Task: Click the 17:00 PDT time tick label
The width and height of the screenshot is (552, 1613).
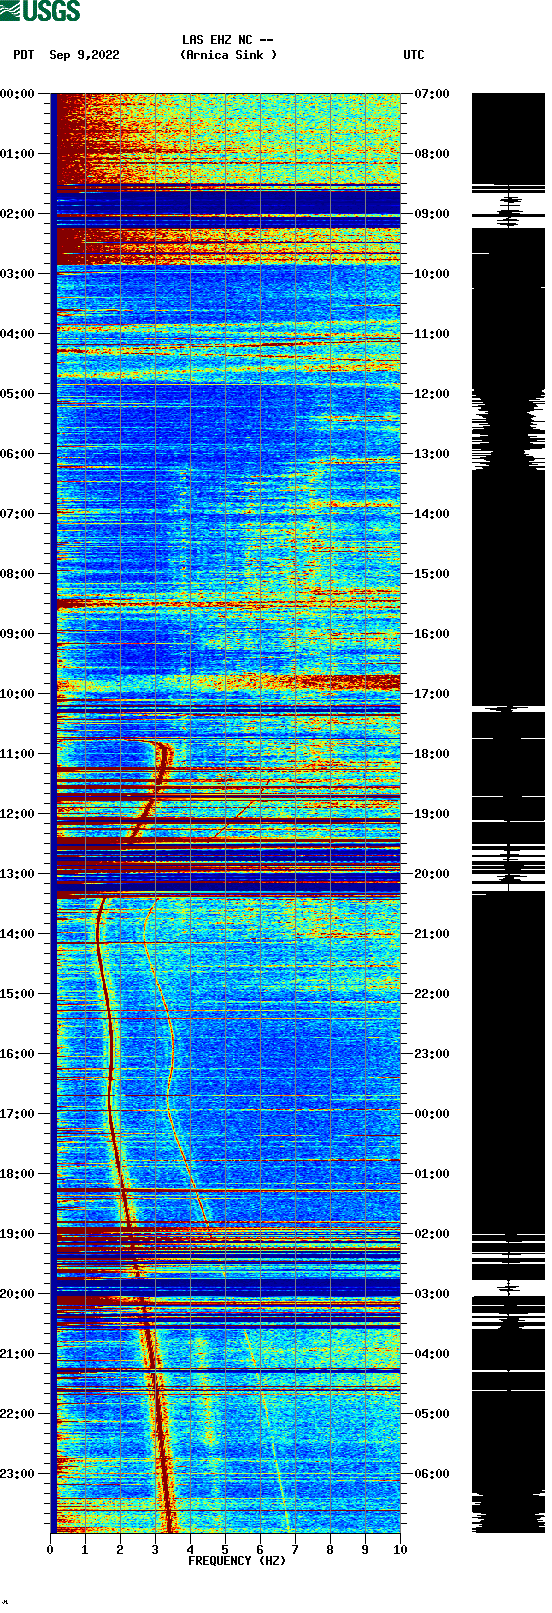Action: point(18,1114)
